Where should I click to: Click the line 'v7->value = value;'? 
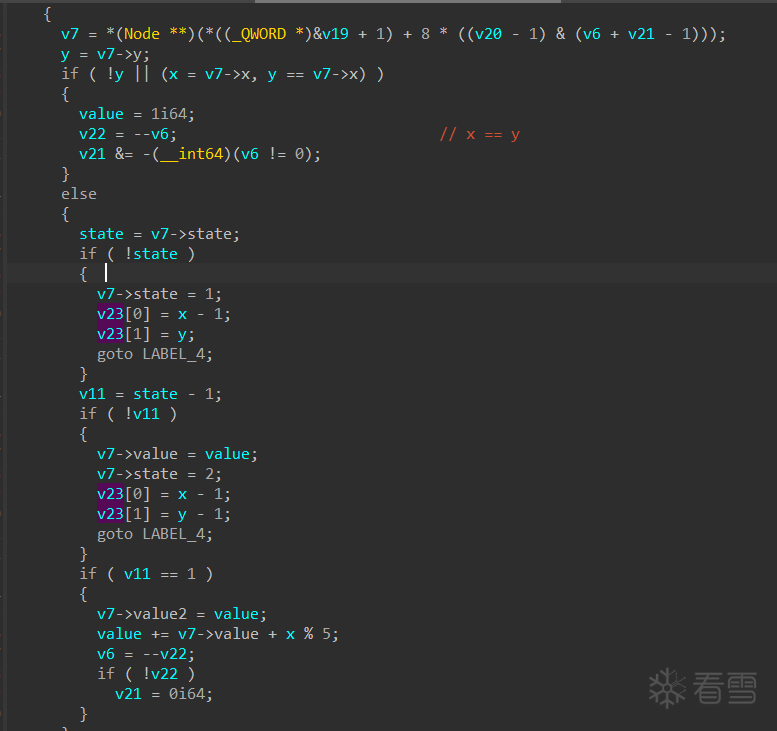177,454
